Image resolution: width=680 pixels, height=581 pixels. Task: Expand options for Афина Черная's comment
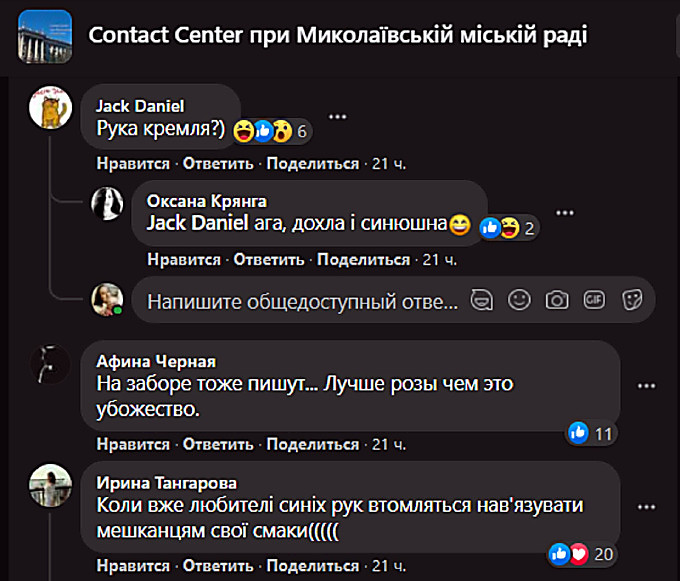646,385
